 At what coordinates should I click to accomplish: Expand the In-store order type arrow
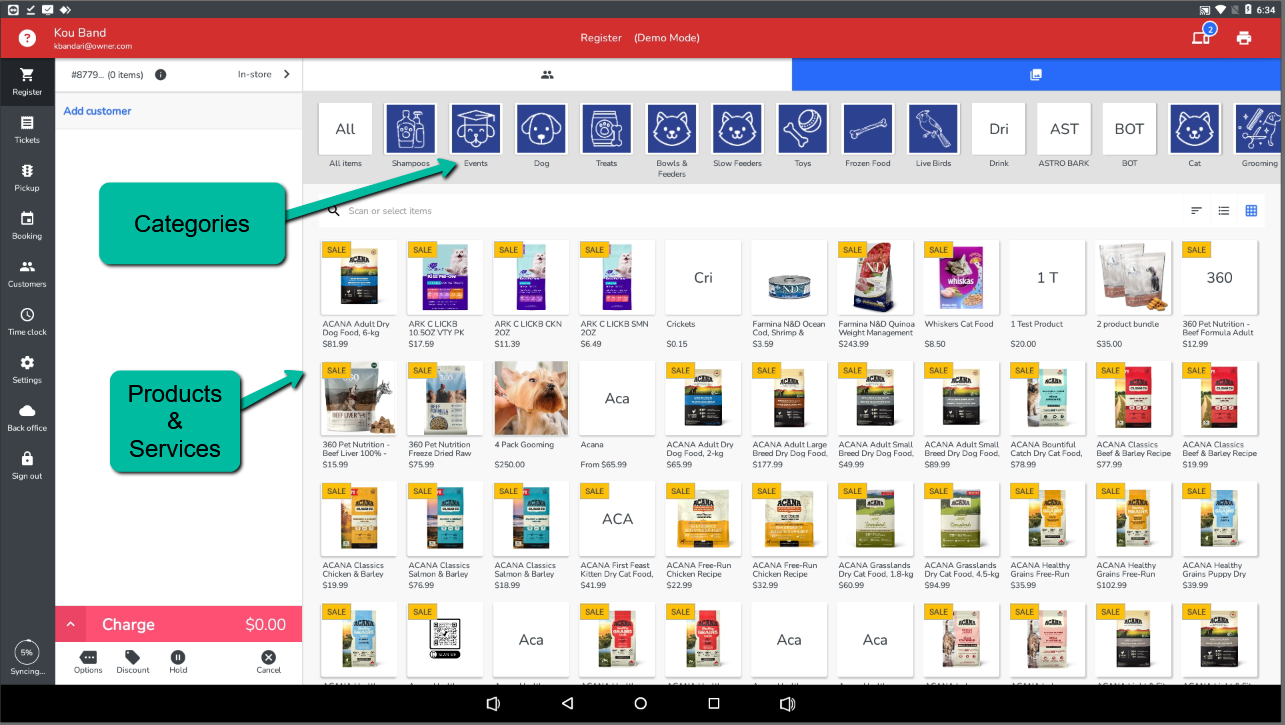287,74
